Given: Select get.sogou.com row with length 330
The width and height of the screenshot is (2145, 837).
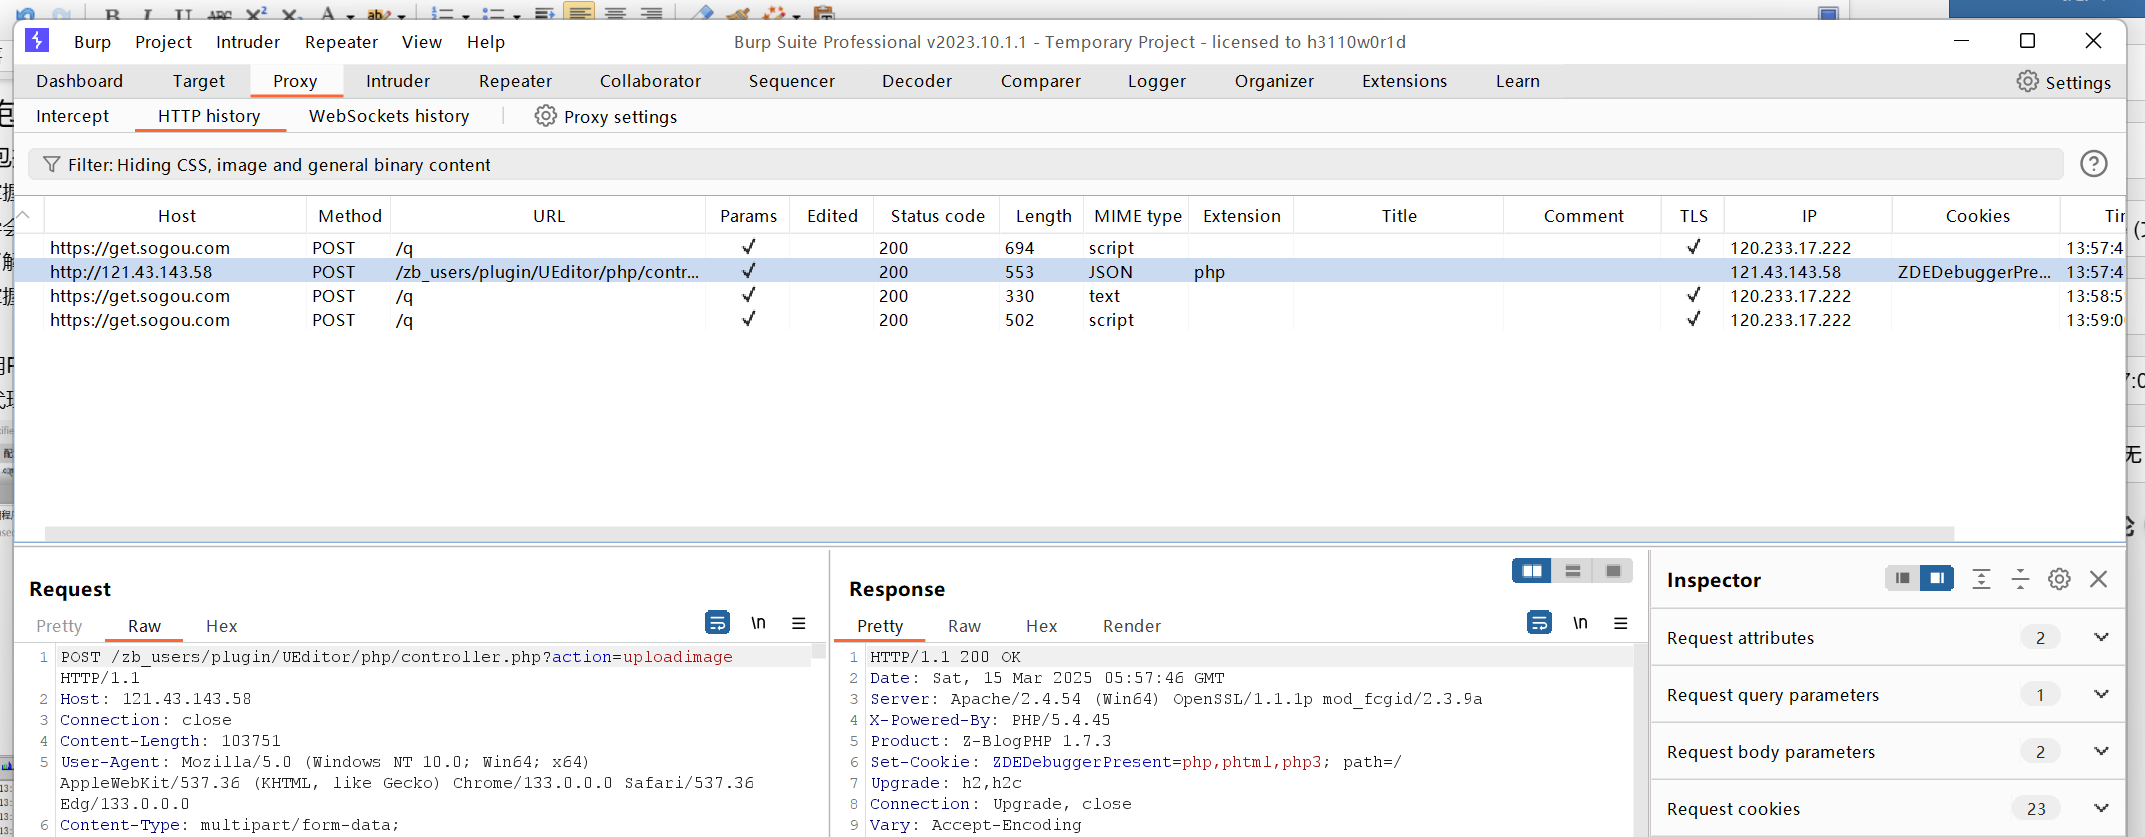Looking at the screenshot, I should pyautogui.click(x=1070, y=295).
